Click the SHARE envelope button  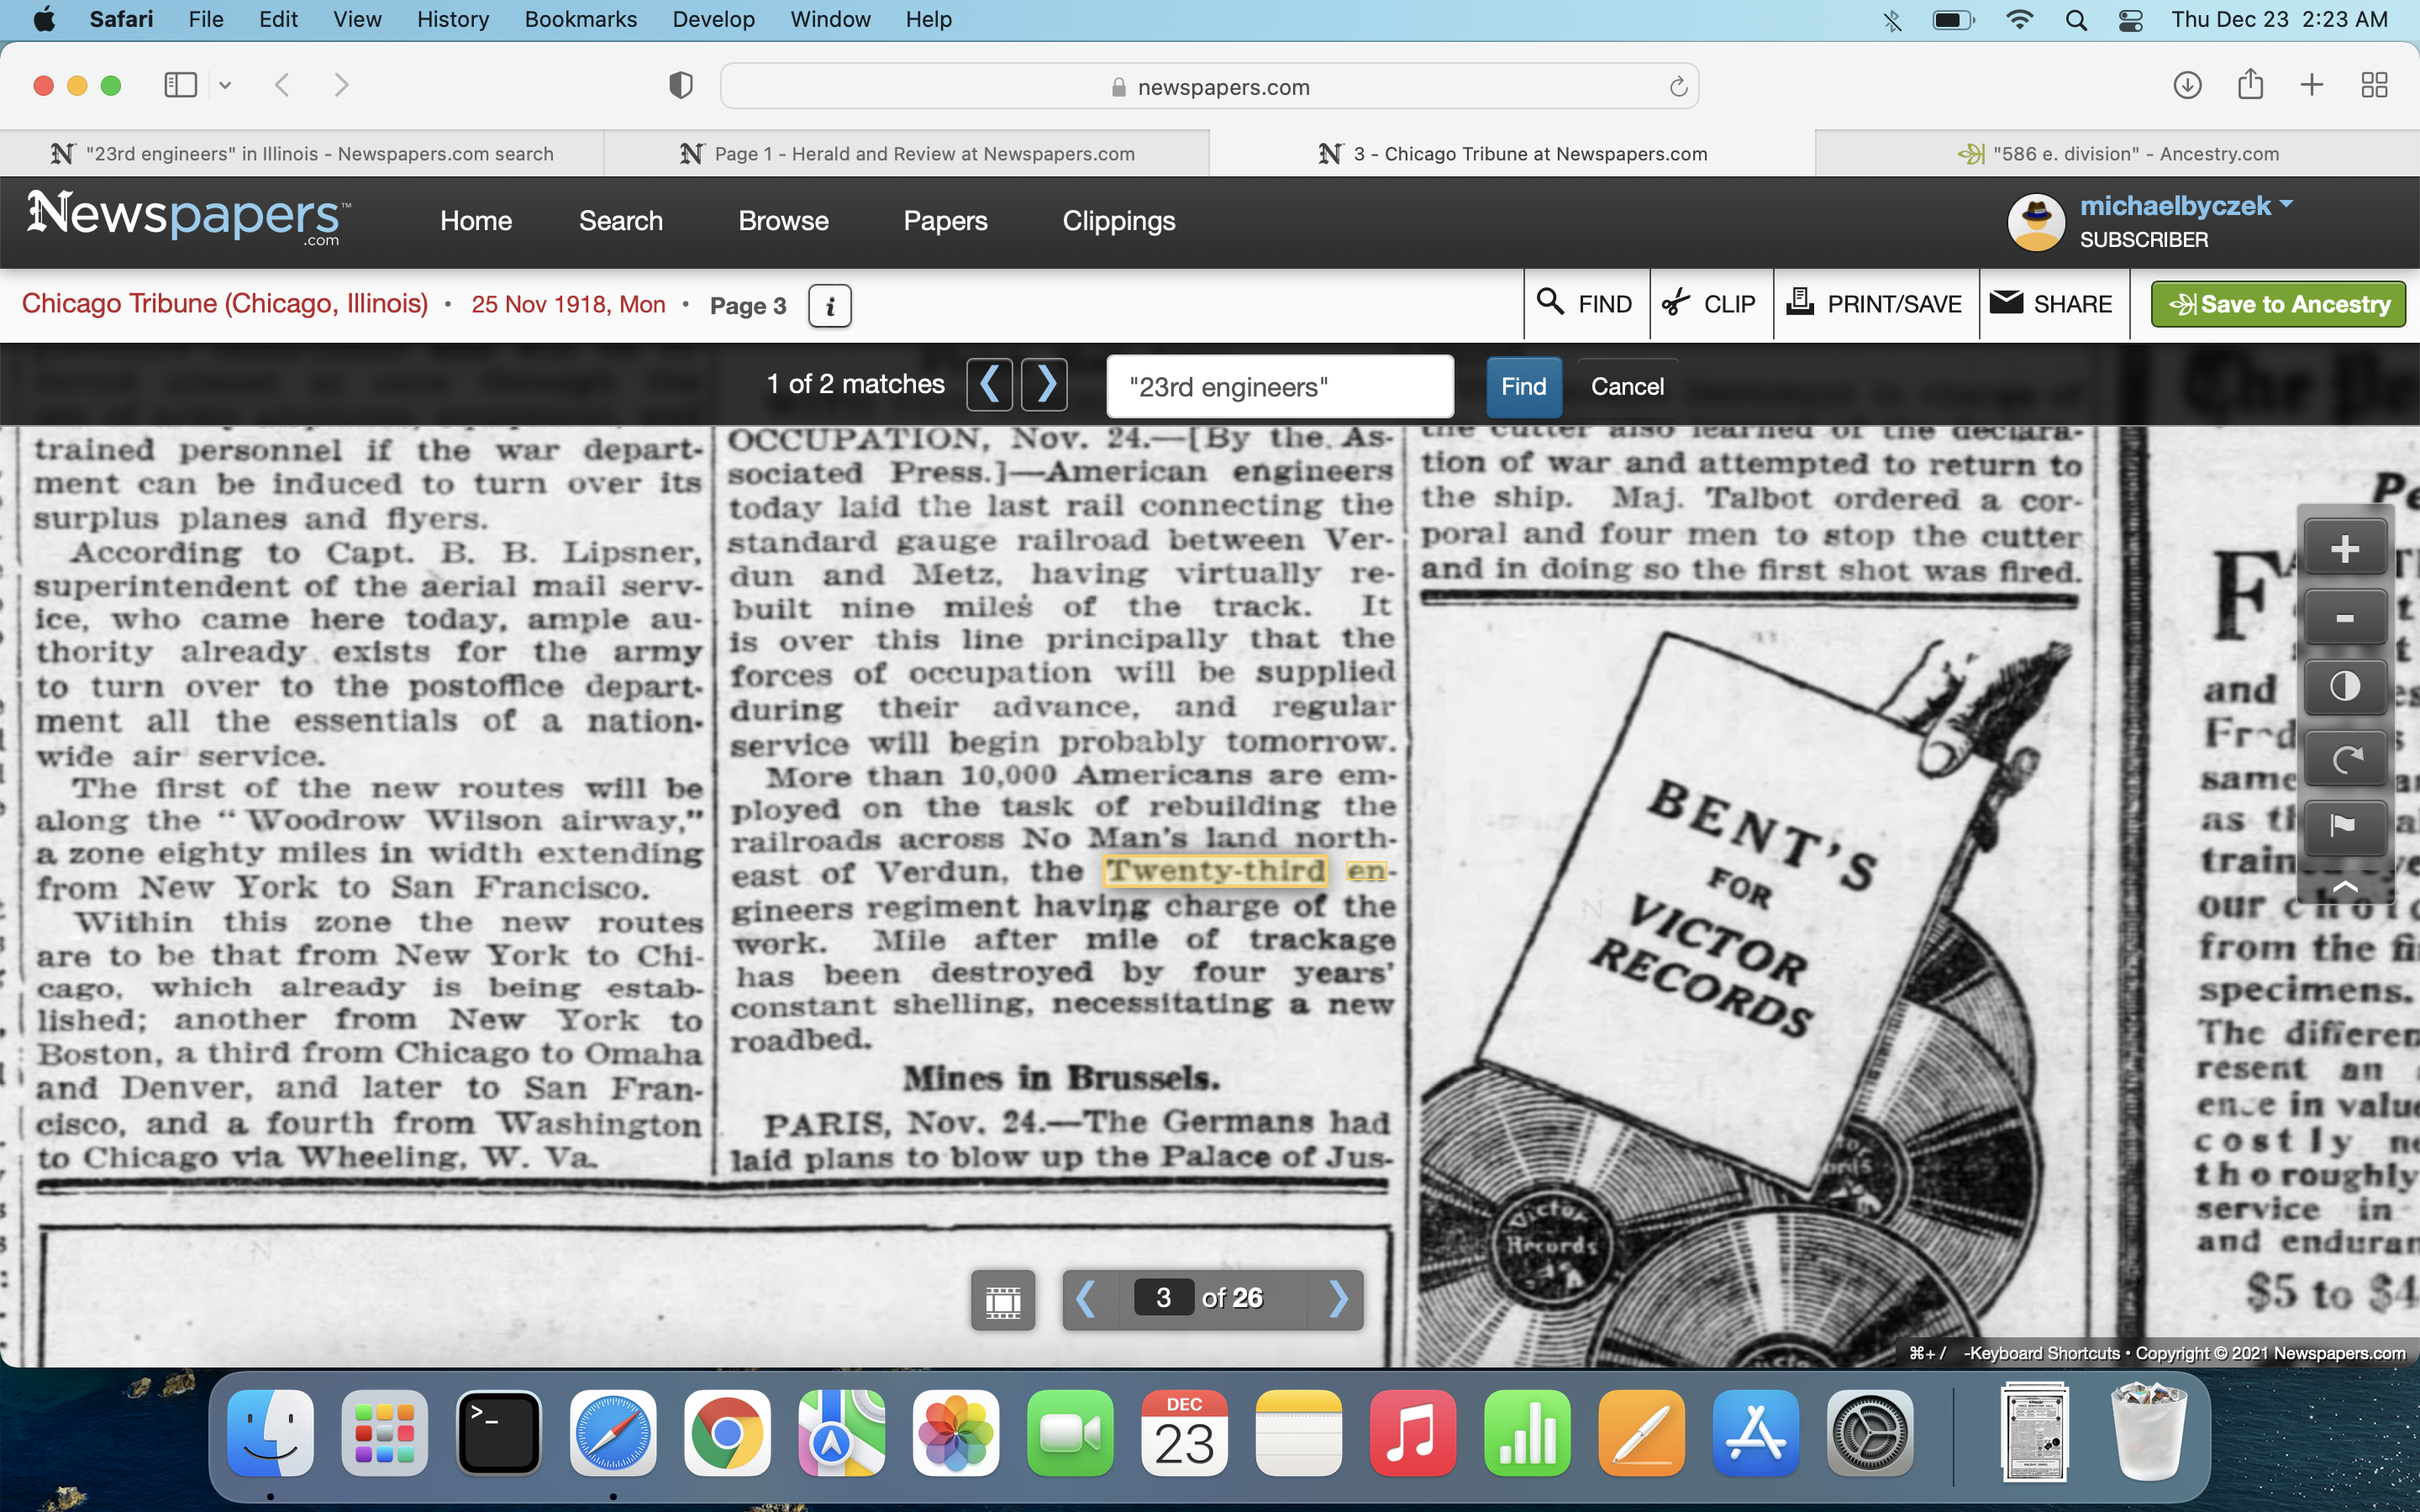point(2053,304)
